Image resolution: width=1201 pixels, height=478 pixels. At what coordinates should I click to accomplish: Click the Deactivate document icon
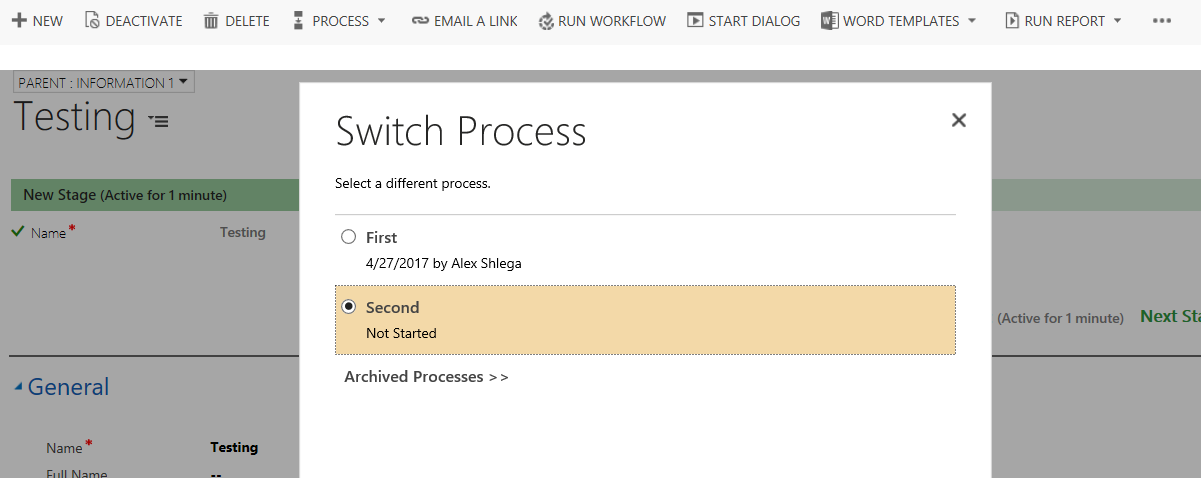[x=92, y=20]
